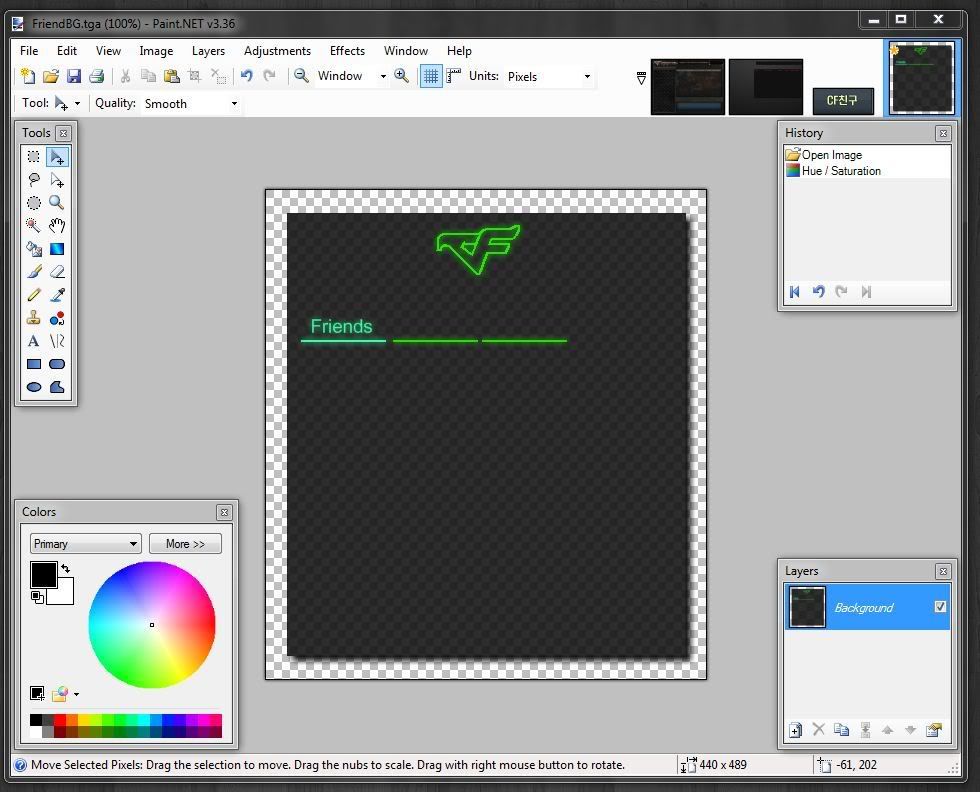980x792 pixels.
Task: Open the Primary color selector dropdown
Action: click(85, 543)
